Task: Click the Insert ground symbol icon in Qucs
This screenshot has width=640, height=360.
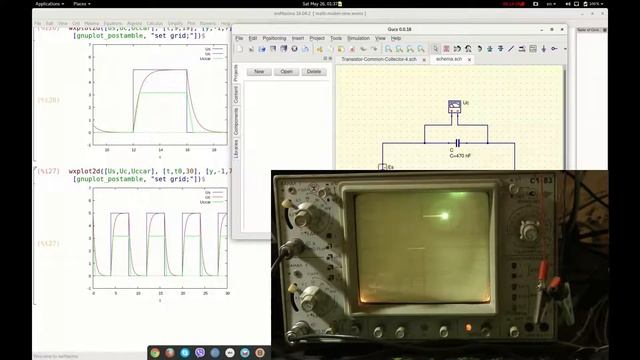Action: (543, 49)
